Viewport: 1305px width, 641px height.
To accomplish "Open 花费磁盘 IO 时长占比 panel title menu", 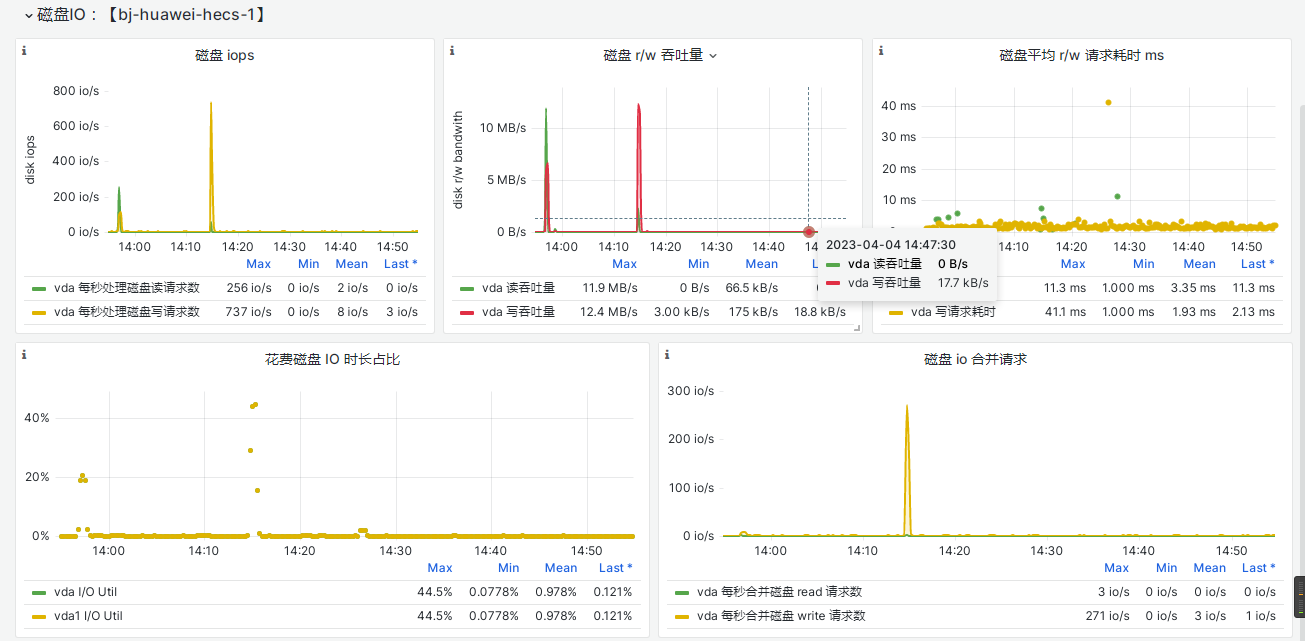I will coord(328,359).
